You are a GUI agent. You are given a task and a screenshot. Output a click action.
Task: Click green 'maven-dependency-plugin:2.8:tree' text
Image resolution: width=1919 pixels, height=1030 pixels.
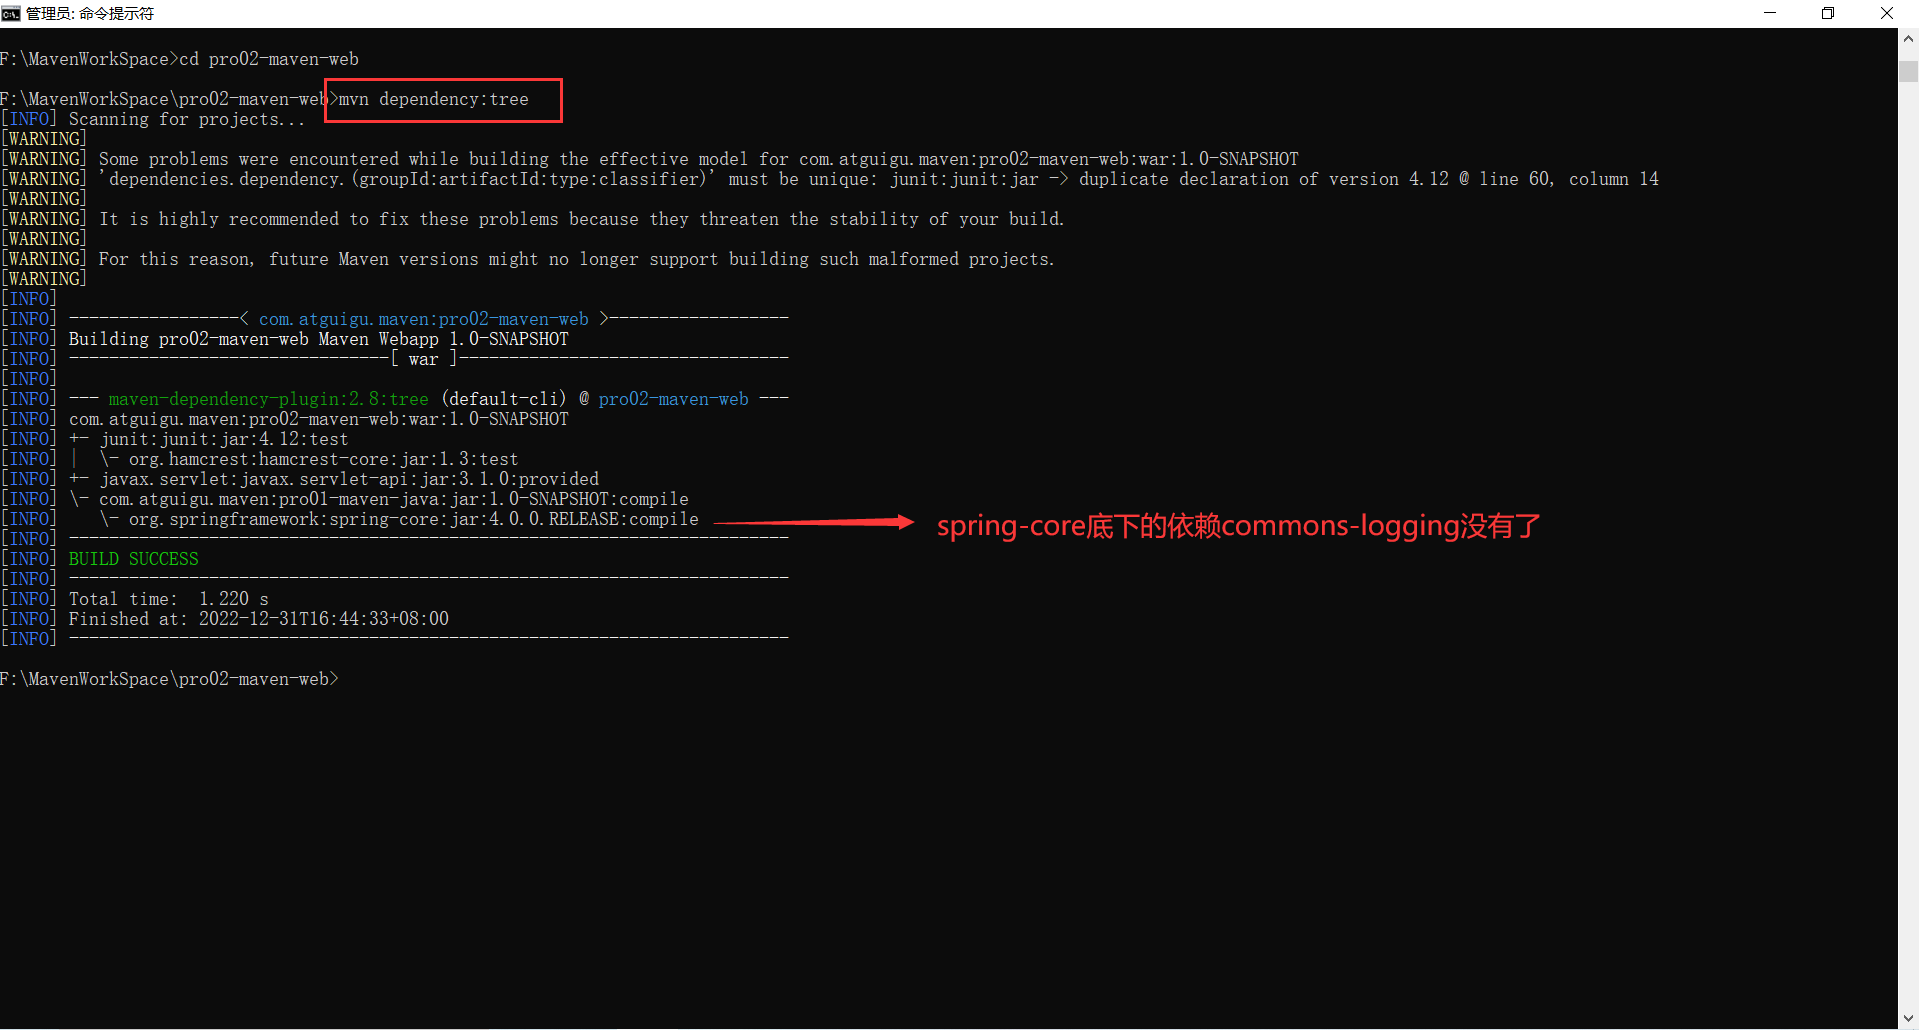[x=269, y=399]
